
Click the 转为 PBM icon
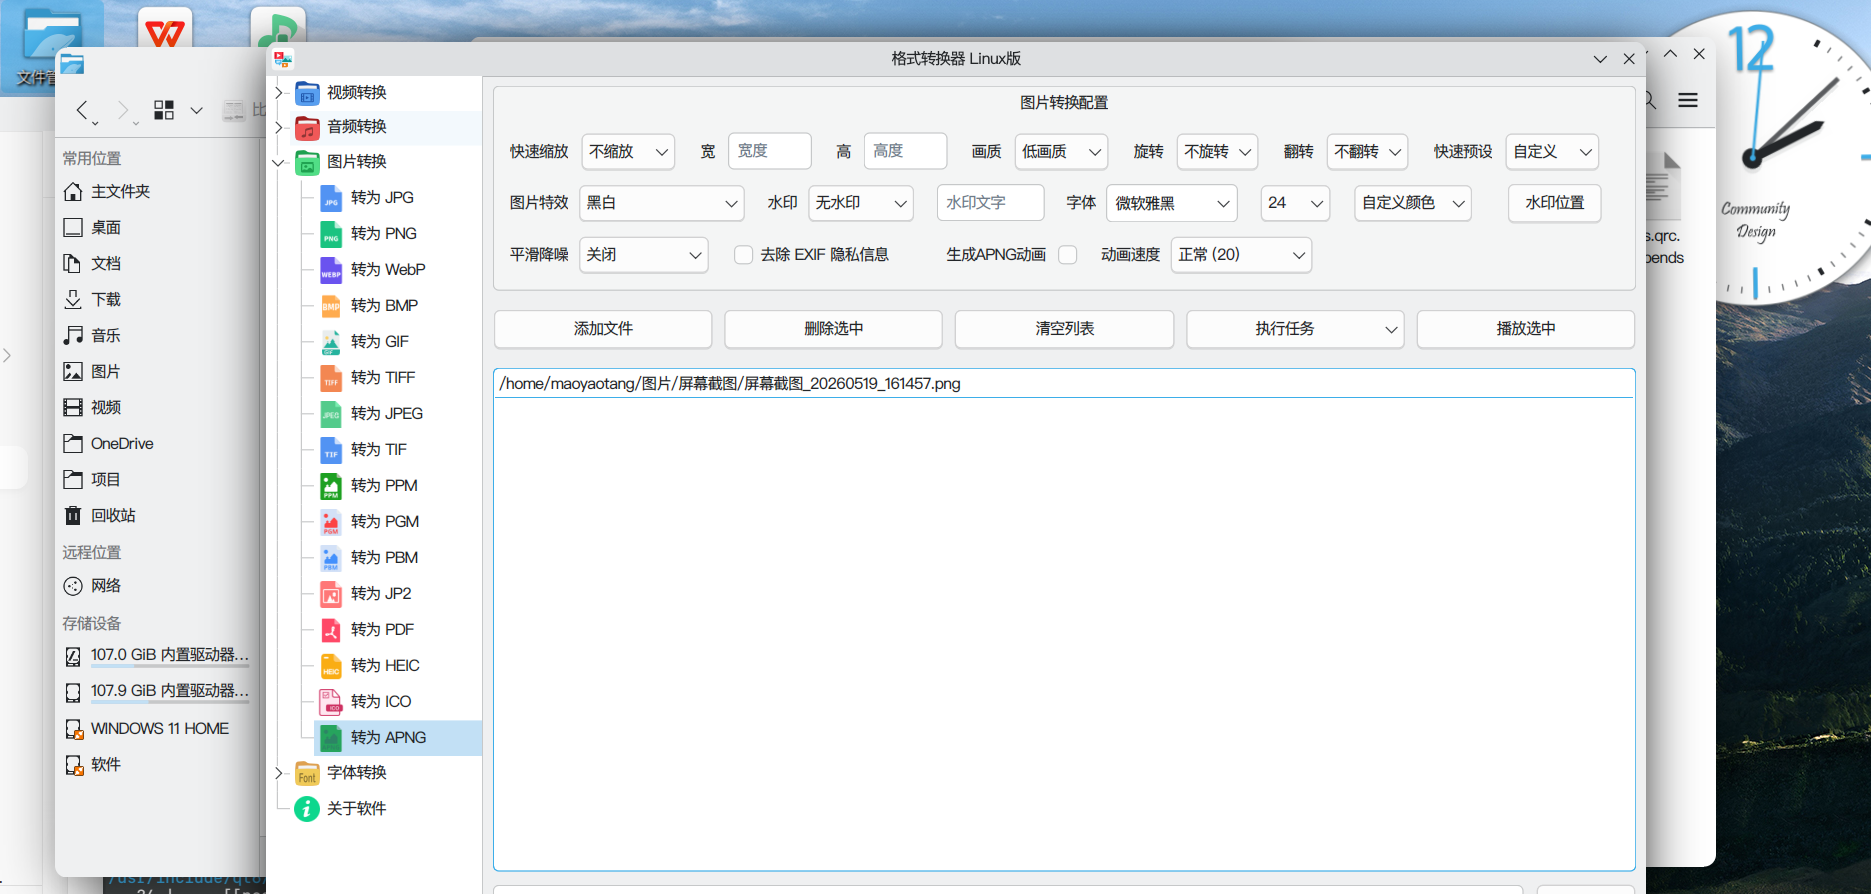(331, 558)
